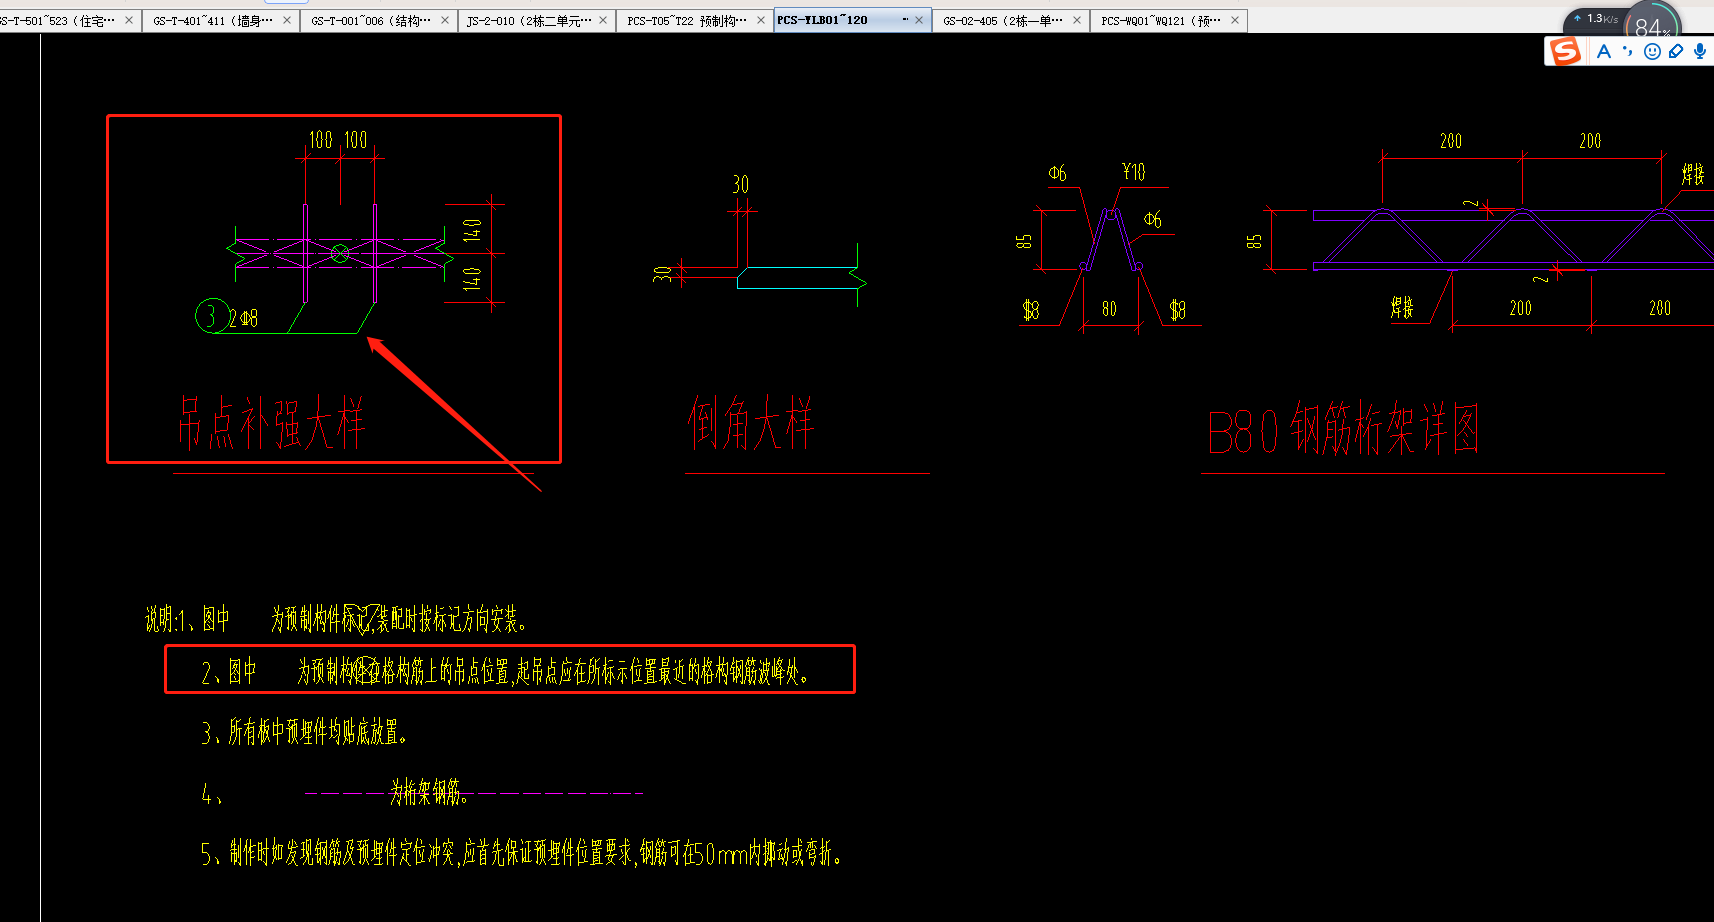Click the 1.3K/s network speed indicator
1714x922 pixels.
pos(1596,18)
